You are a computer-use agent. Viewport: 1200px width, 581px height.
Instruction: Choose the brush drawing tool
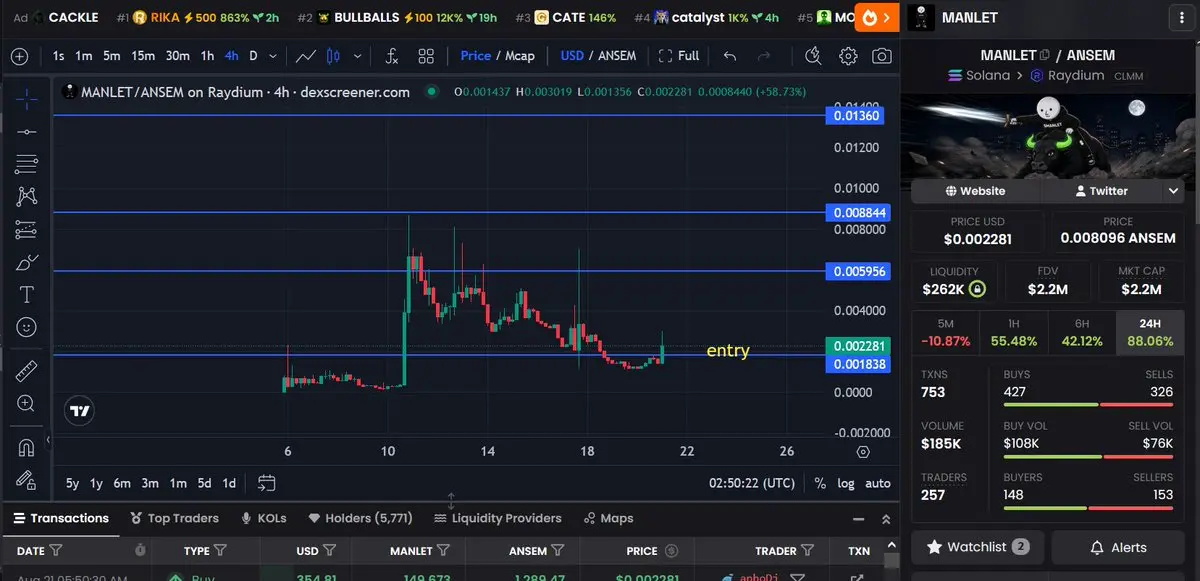(x=27, y=262)
